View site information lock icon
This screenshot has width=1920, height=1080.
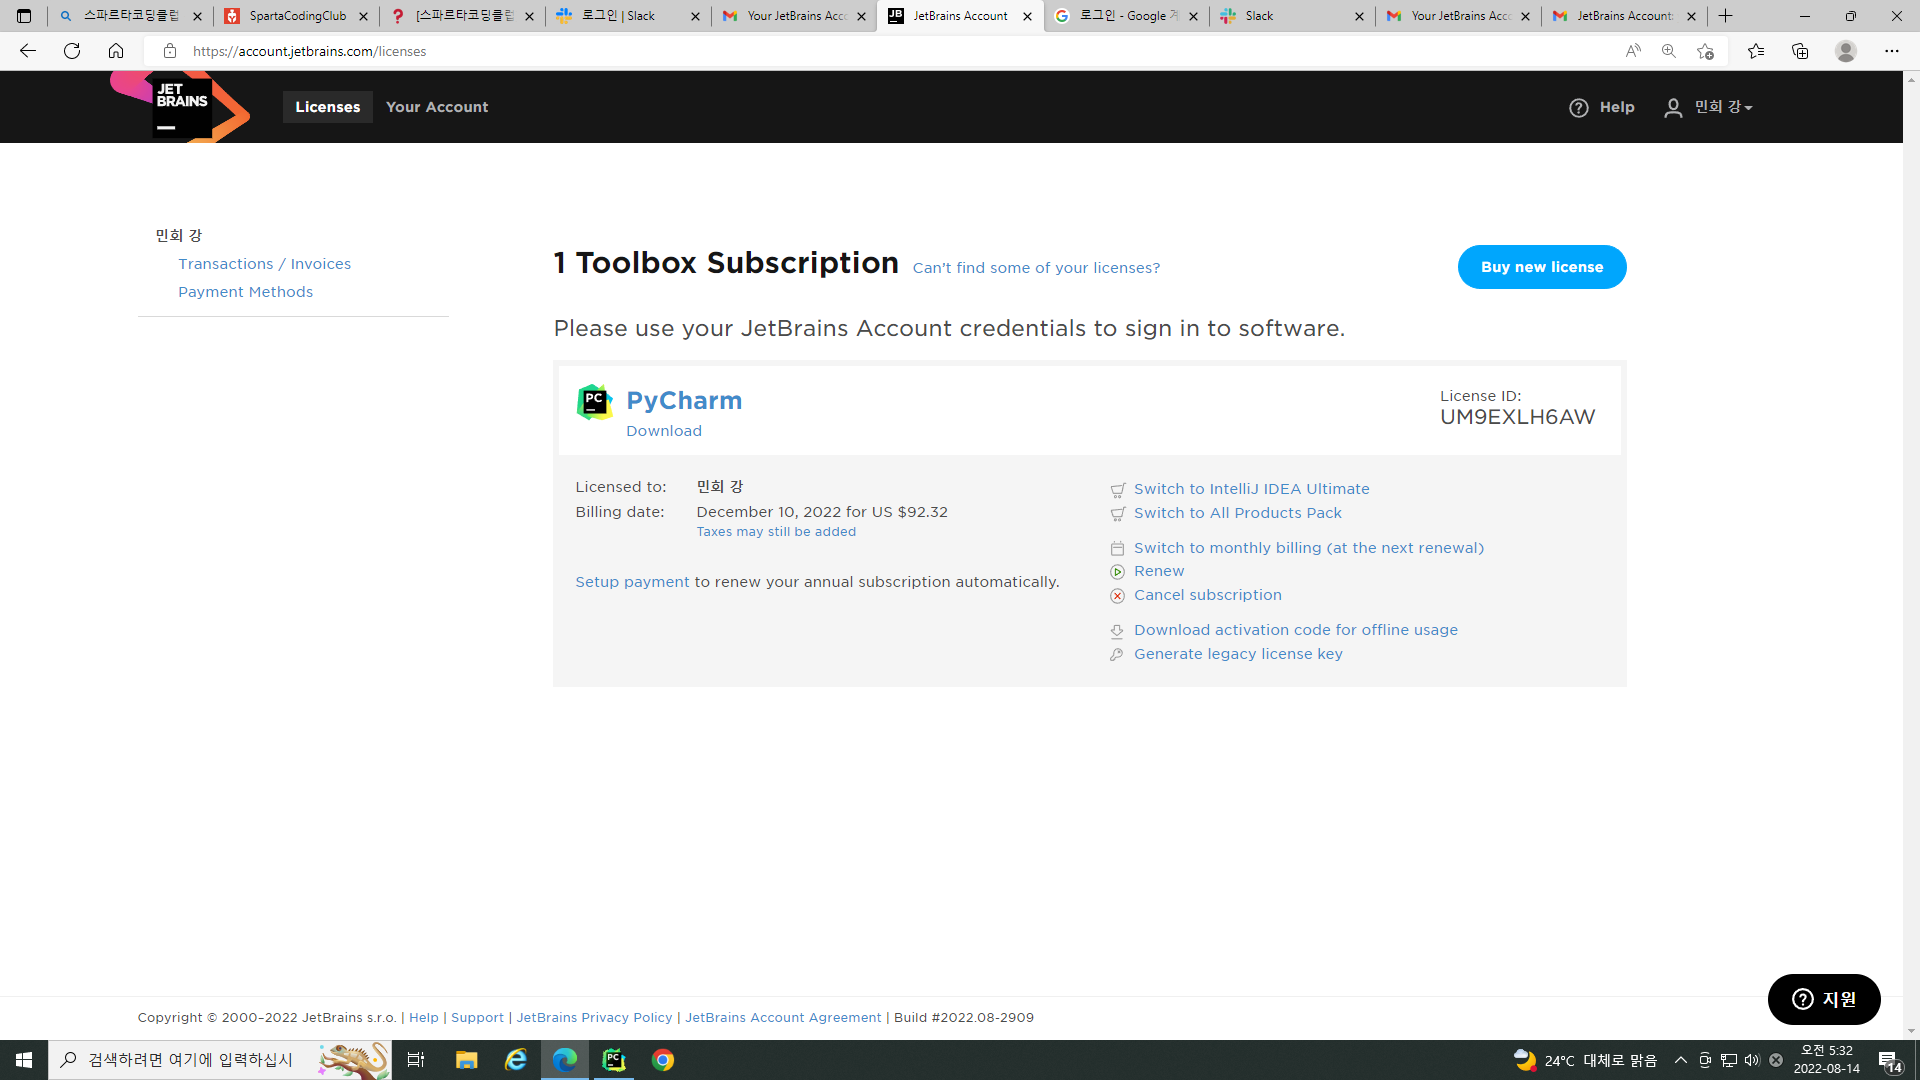(x=170, y=51)
